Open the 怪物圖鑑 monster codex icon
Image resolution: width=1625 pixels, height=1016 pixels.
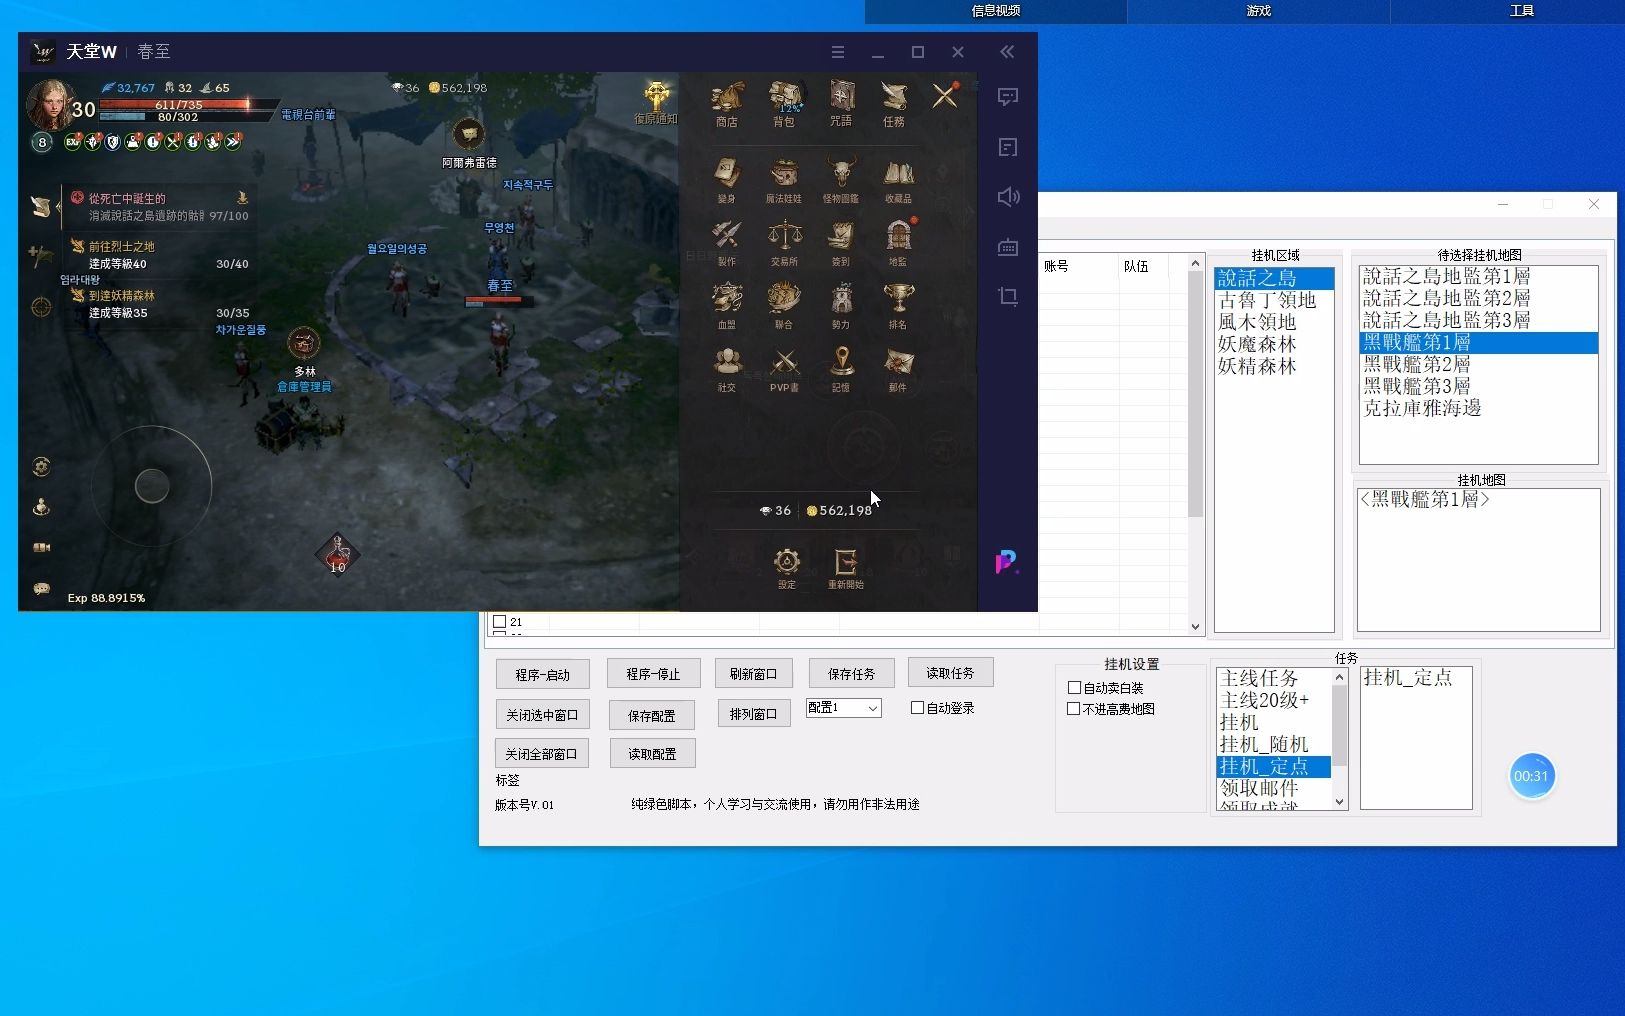pyautogui.click(x=841, y=179)
